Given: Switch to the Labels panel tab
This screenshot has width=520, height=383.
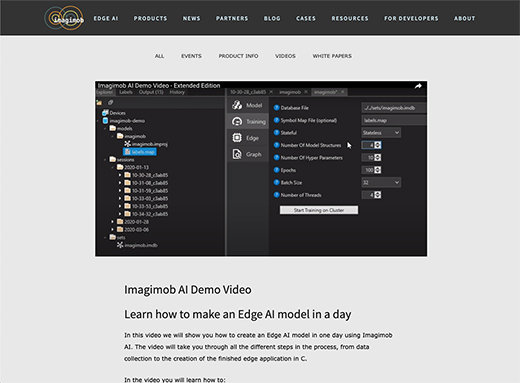Looking at the screenshot, I should [x=126, y=92].
